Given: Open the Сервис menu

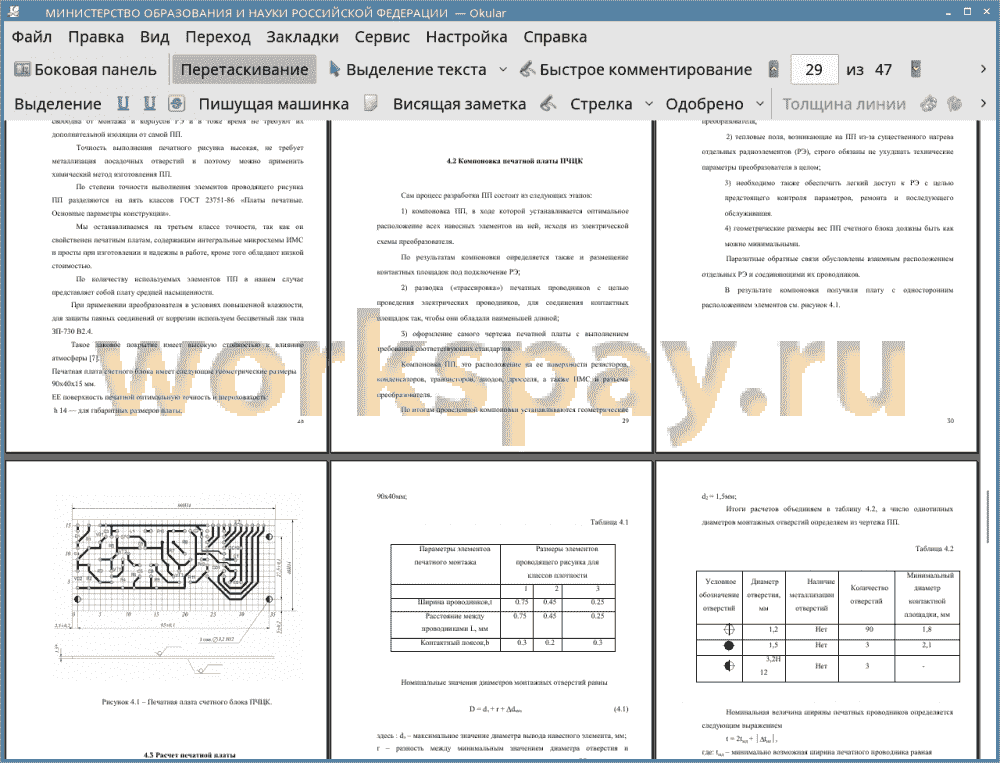Looking at the screenshot, I should pos(382,37).
